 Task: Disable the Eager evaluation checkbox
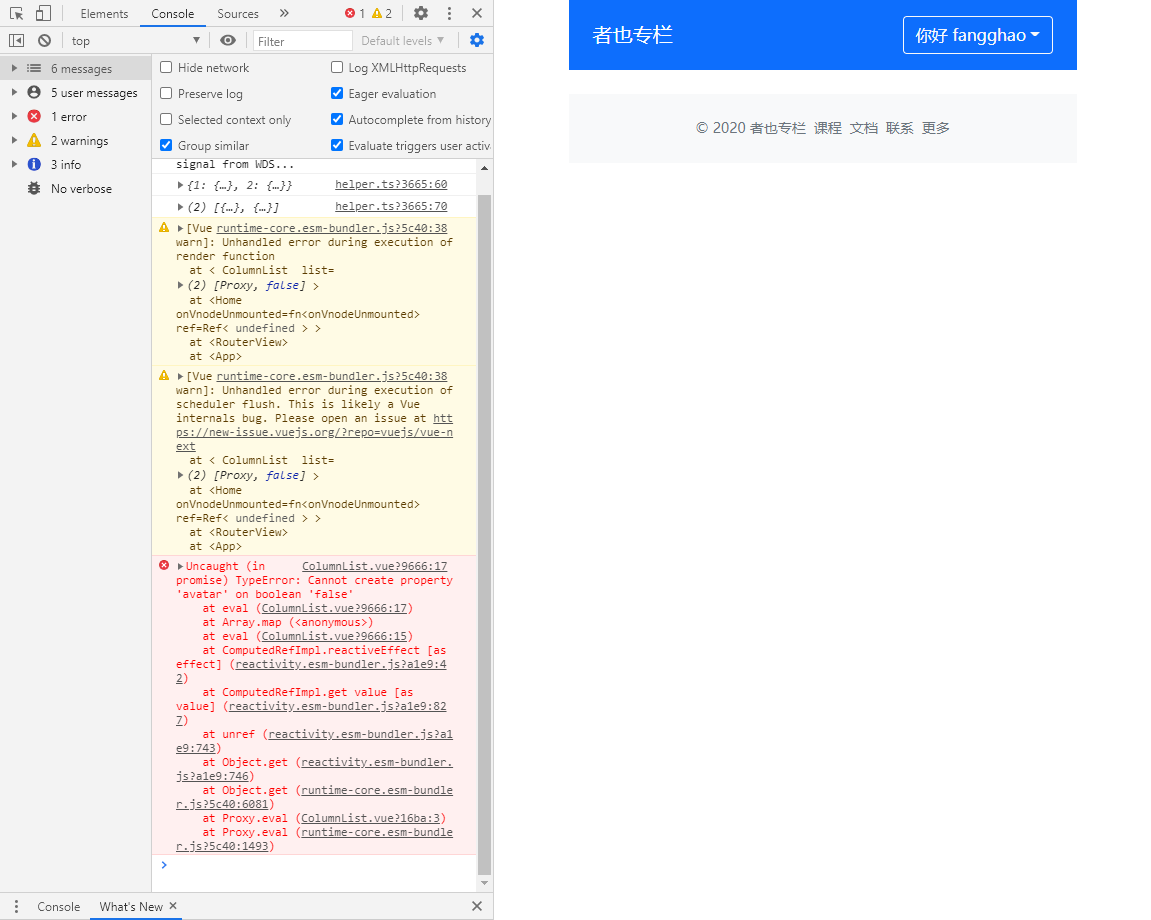pyautogui.click(x=337, y=93)
